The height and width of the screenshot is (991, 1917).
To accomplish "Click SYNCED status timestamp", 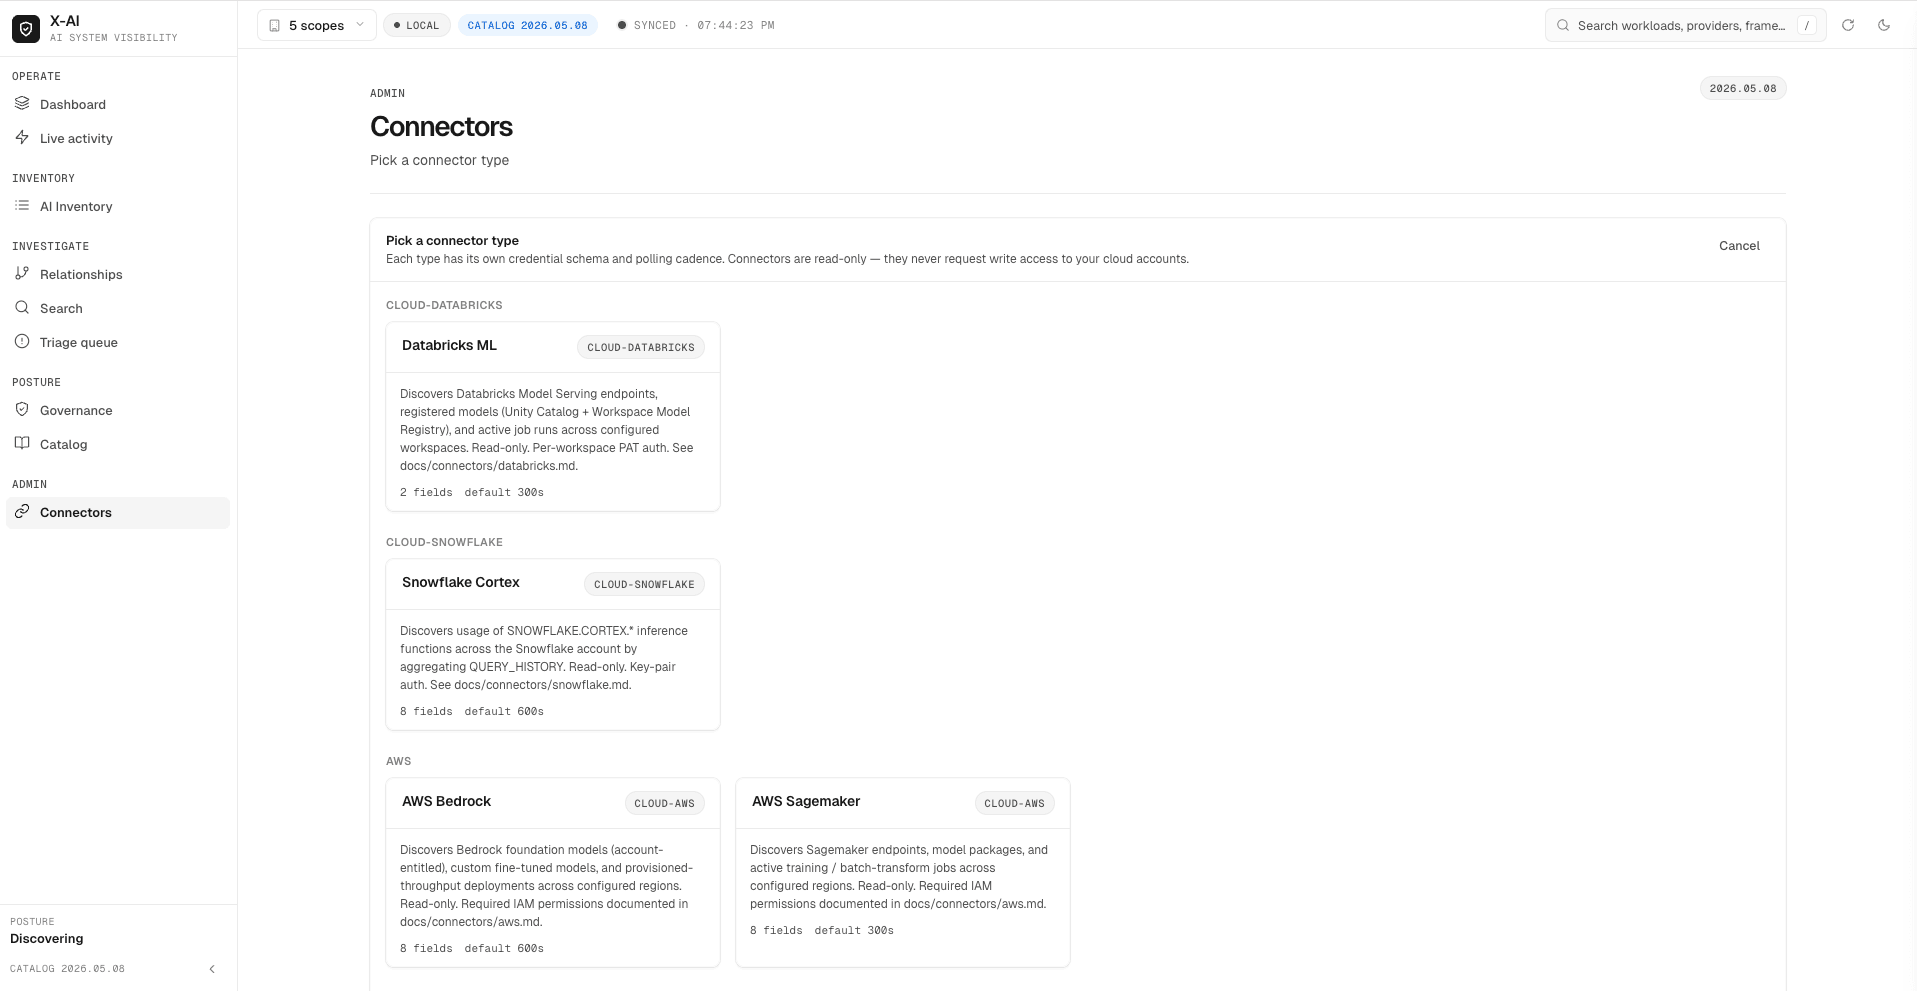I will coord(696,25).
